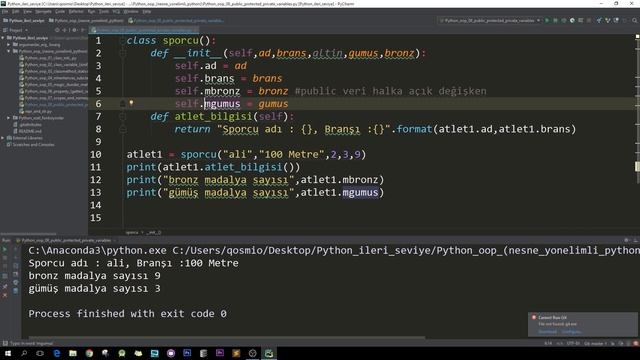Click line number 10 in gutter
The height and width of the screenshot is (360, 640).
[96, 154]
